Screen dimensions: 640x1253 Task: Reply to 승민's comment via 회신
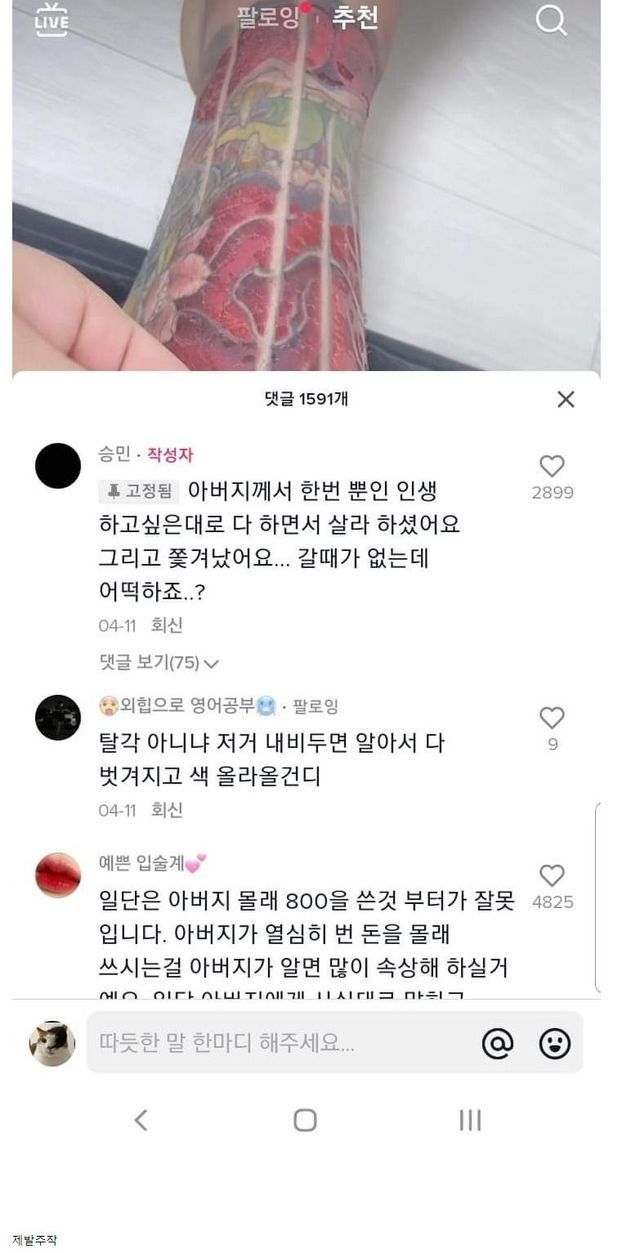click(167, 625)
